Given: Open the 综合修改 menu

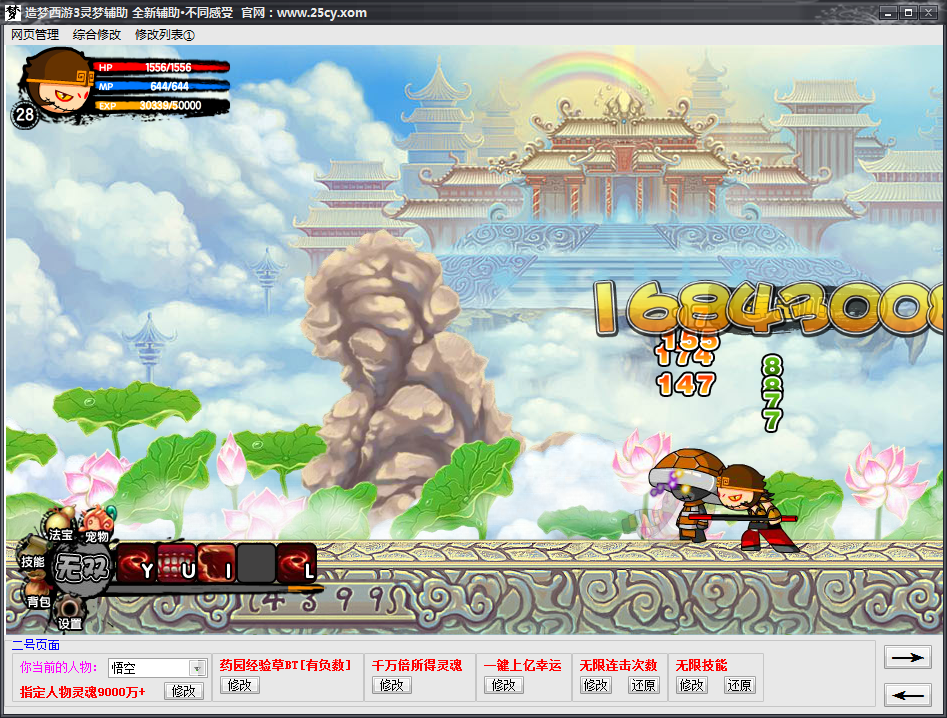Looking at the screenshot, I should tap(97, 35).
